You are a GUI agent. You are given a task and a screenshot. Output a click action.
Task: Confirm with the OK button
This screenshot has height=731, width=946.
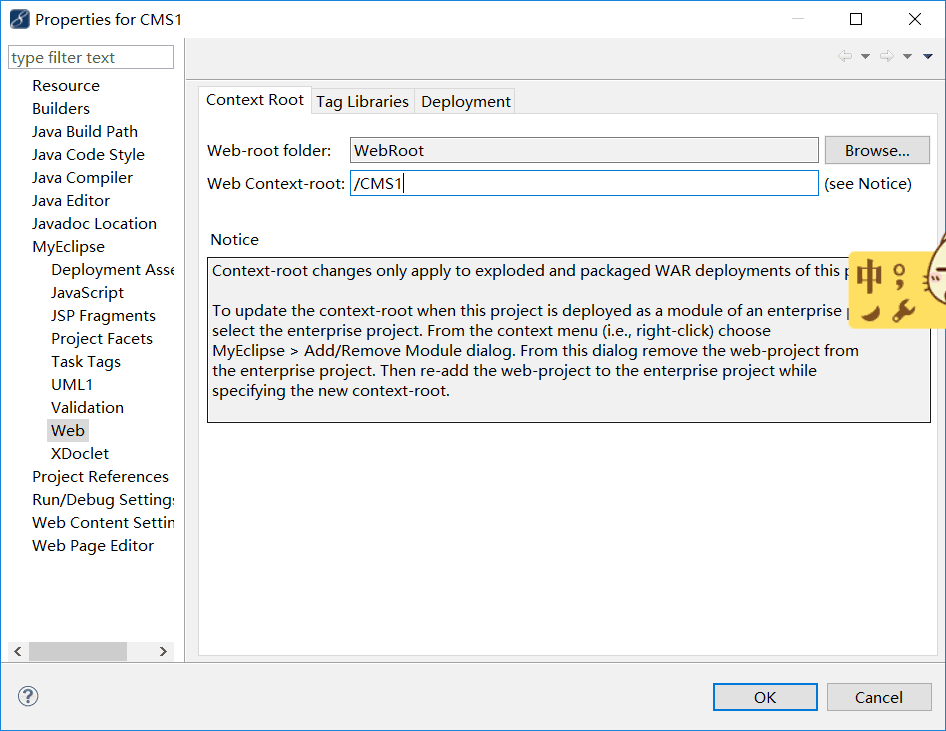(x=765, y=697)
